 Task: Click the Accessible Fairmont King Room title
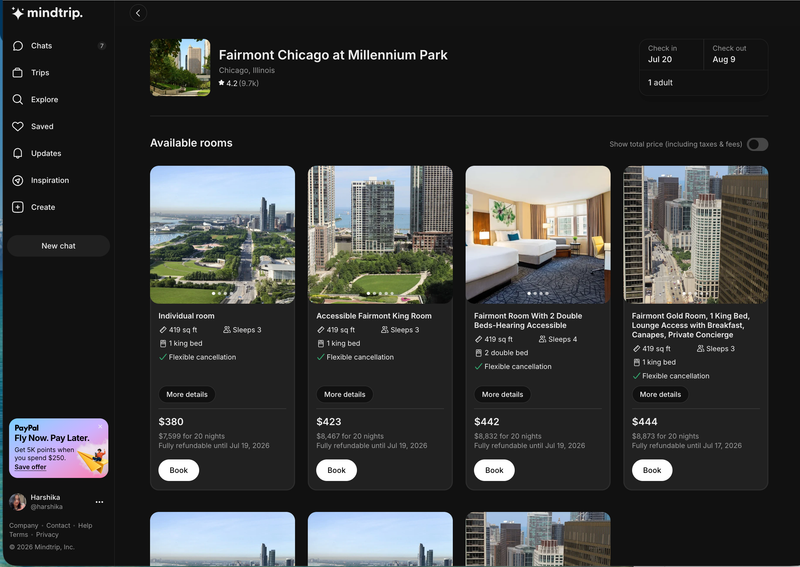(374, 316)
